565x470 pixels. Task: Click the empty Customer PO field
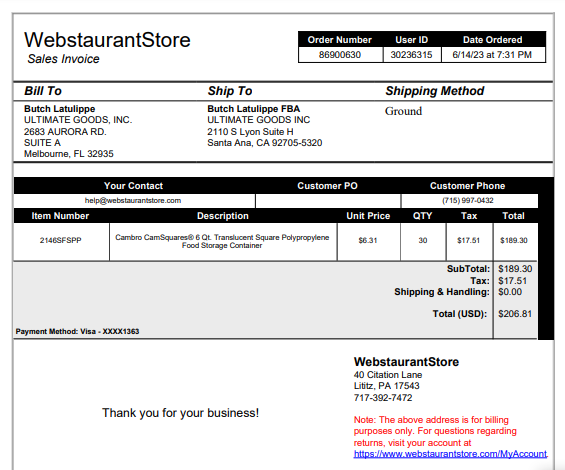[328, 201]
